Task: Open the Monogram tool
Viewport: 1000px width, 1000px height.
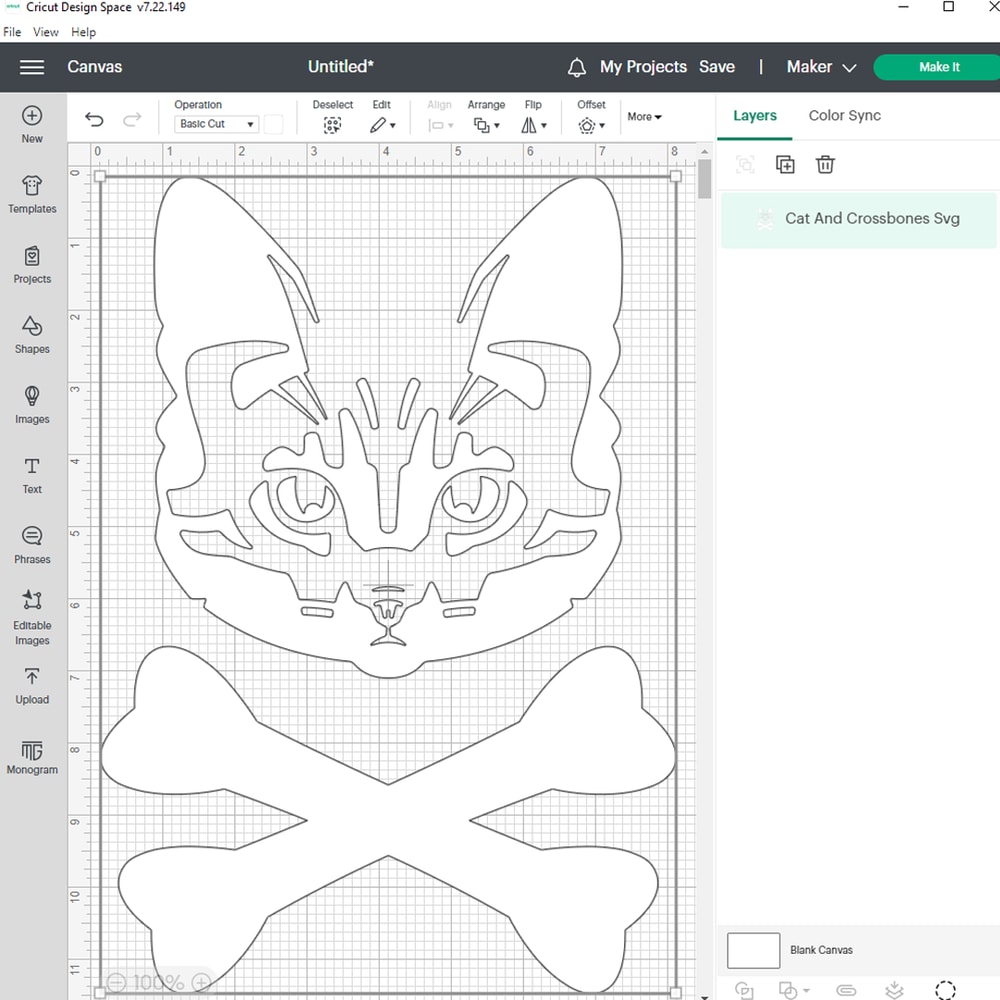Action: click(32, 757)
